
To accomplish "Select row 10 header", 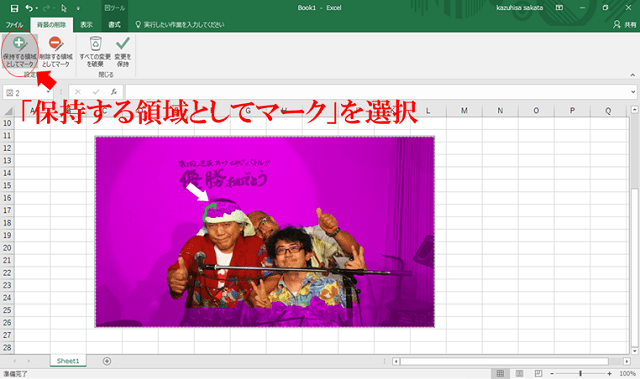I will coord(7,123).
